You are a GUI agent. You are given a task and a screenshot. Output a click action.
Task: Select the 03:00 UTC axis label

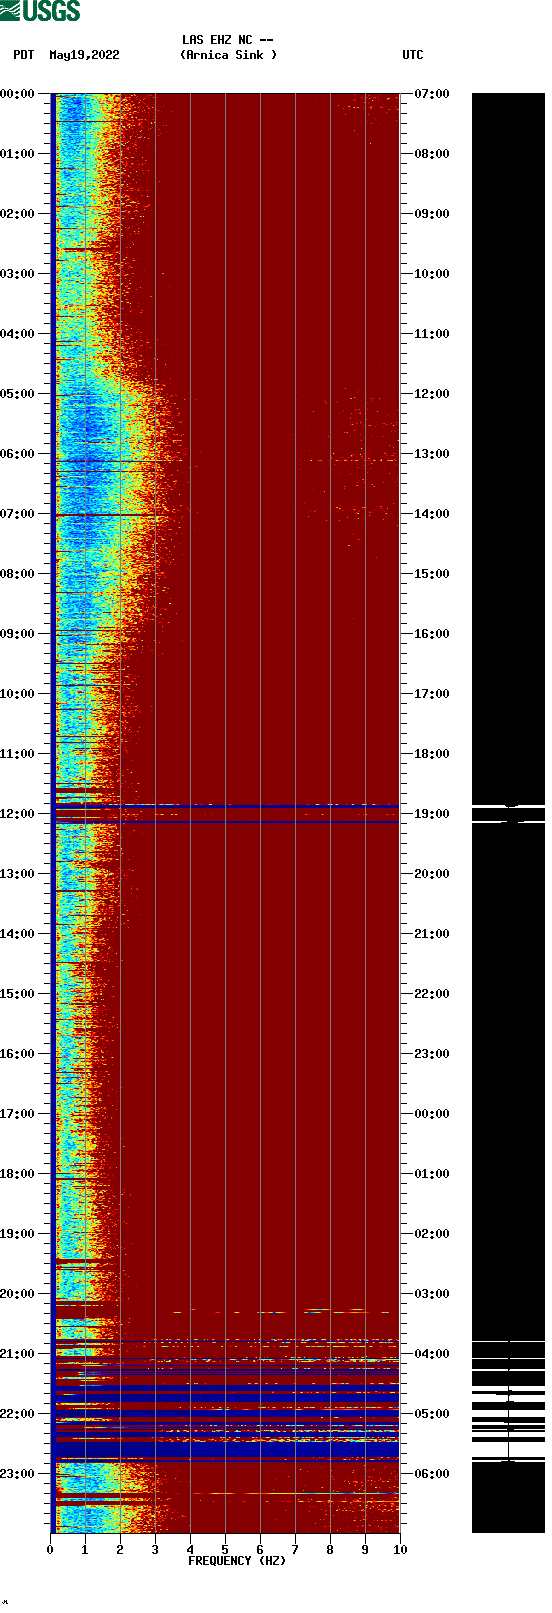coord(432,1294)
